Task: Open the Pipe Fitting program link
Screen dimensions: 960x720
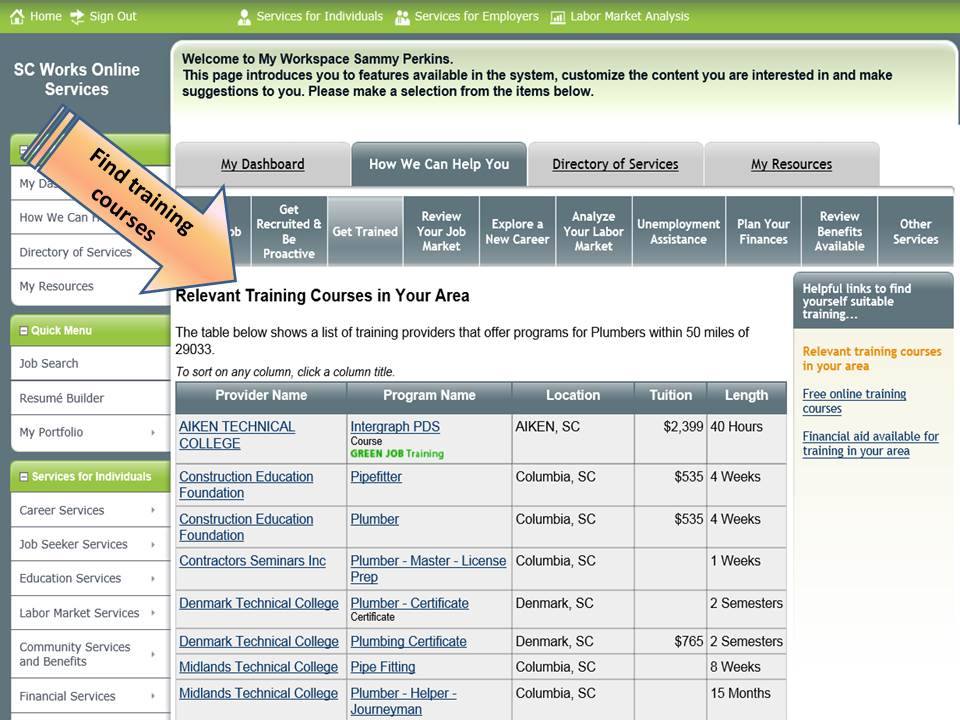Action: 383,667
